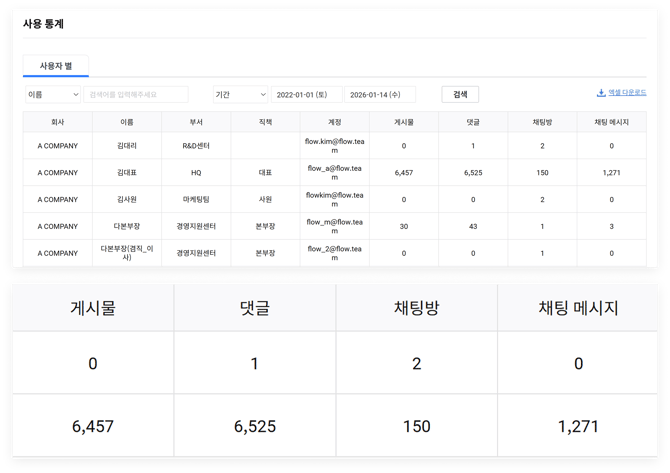Click the 직책 column header
This screenshot has width=670, height=473.
point(265,122)
